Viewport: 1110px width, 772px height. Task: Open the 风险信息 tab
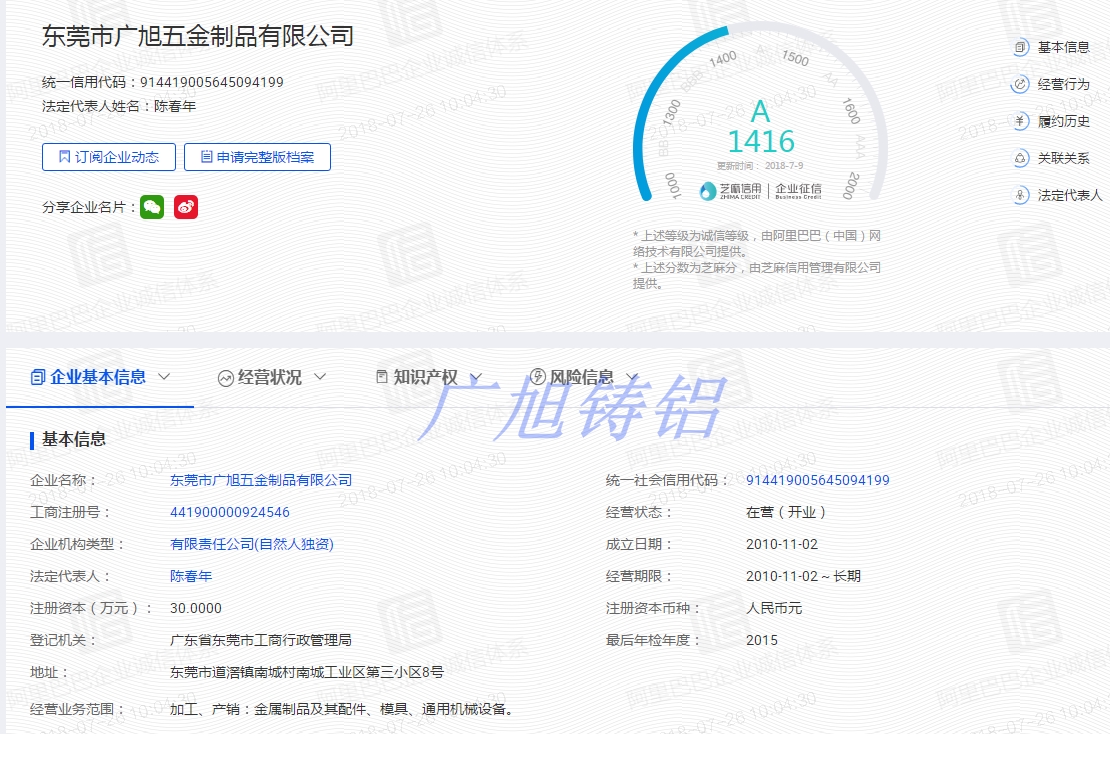(x=581, y=377)
